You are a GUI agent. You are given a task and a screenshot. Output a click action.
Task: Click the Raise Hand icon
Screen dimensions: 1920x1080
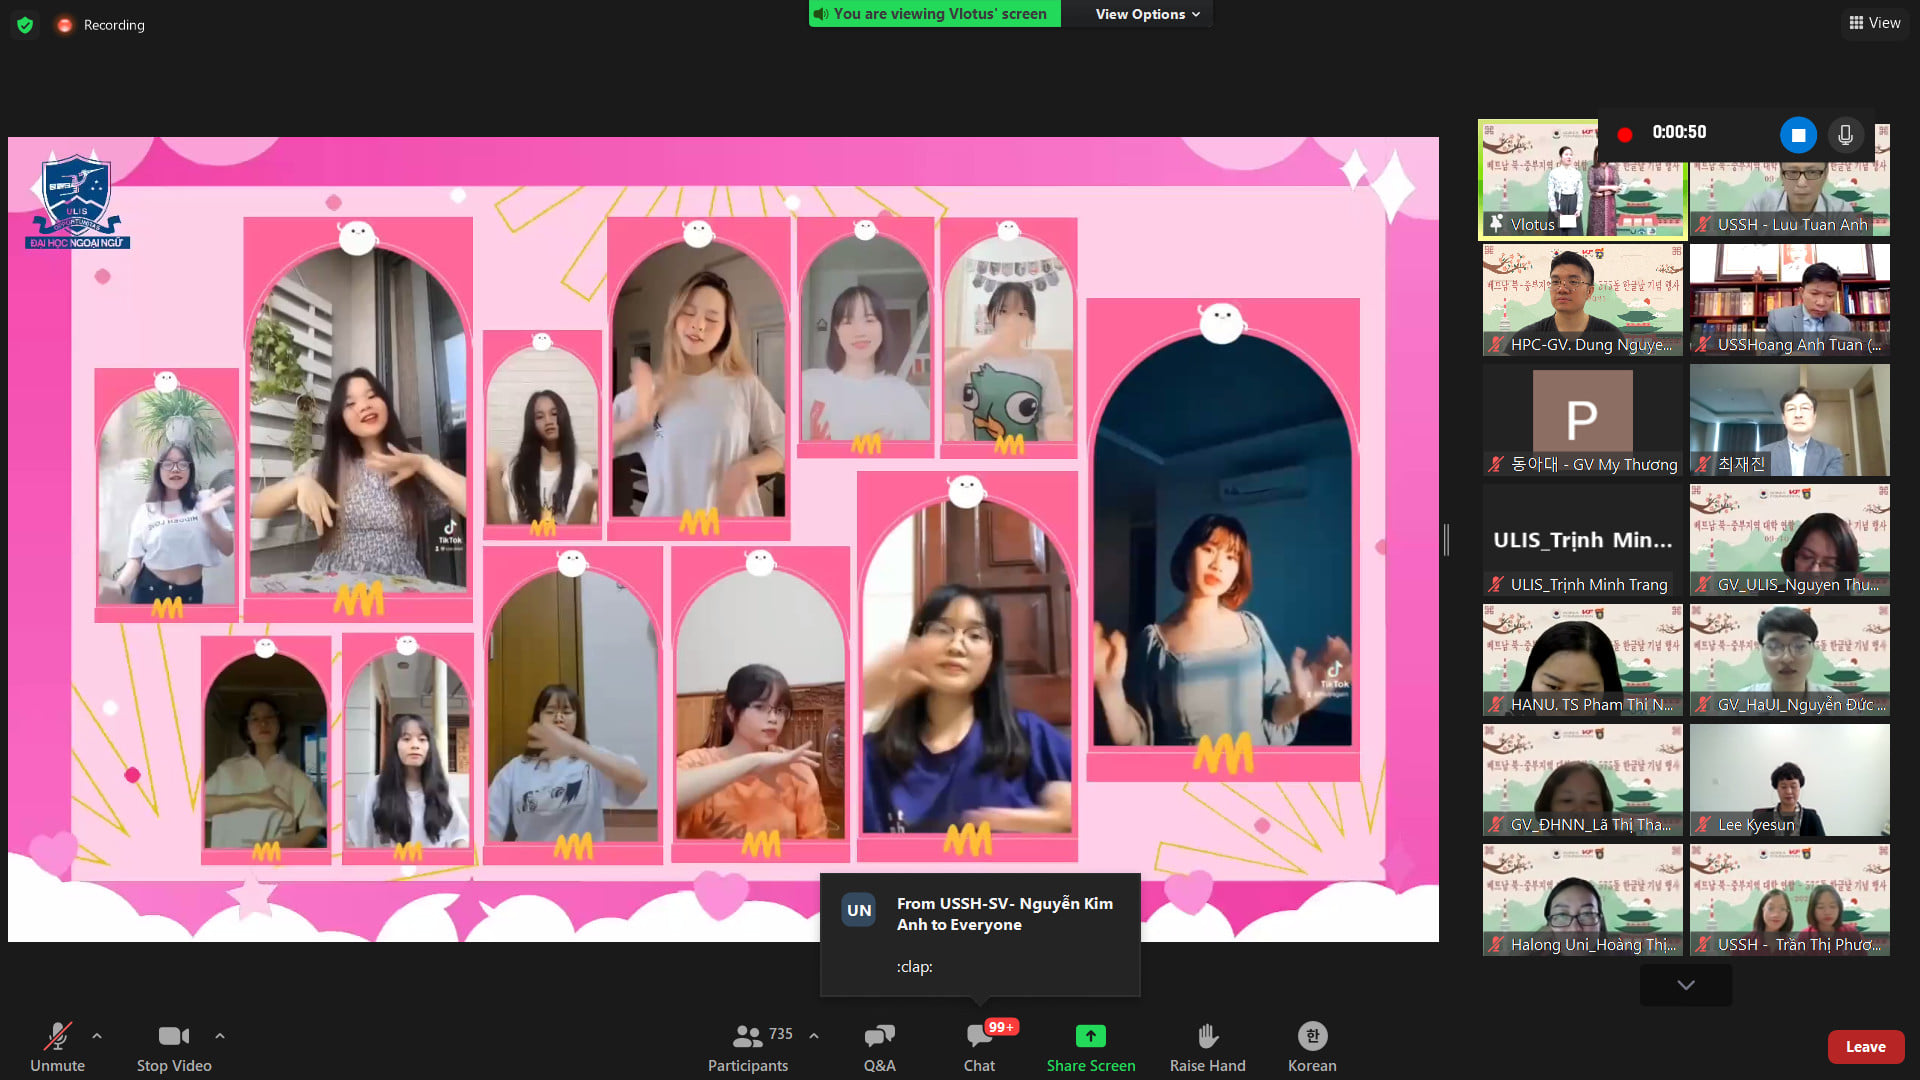pos(1207,1036)
